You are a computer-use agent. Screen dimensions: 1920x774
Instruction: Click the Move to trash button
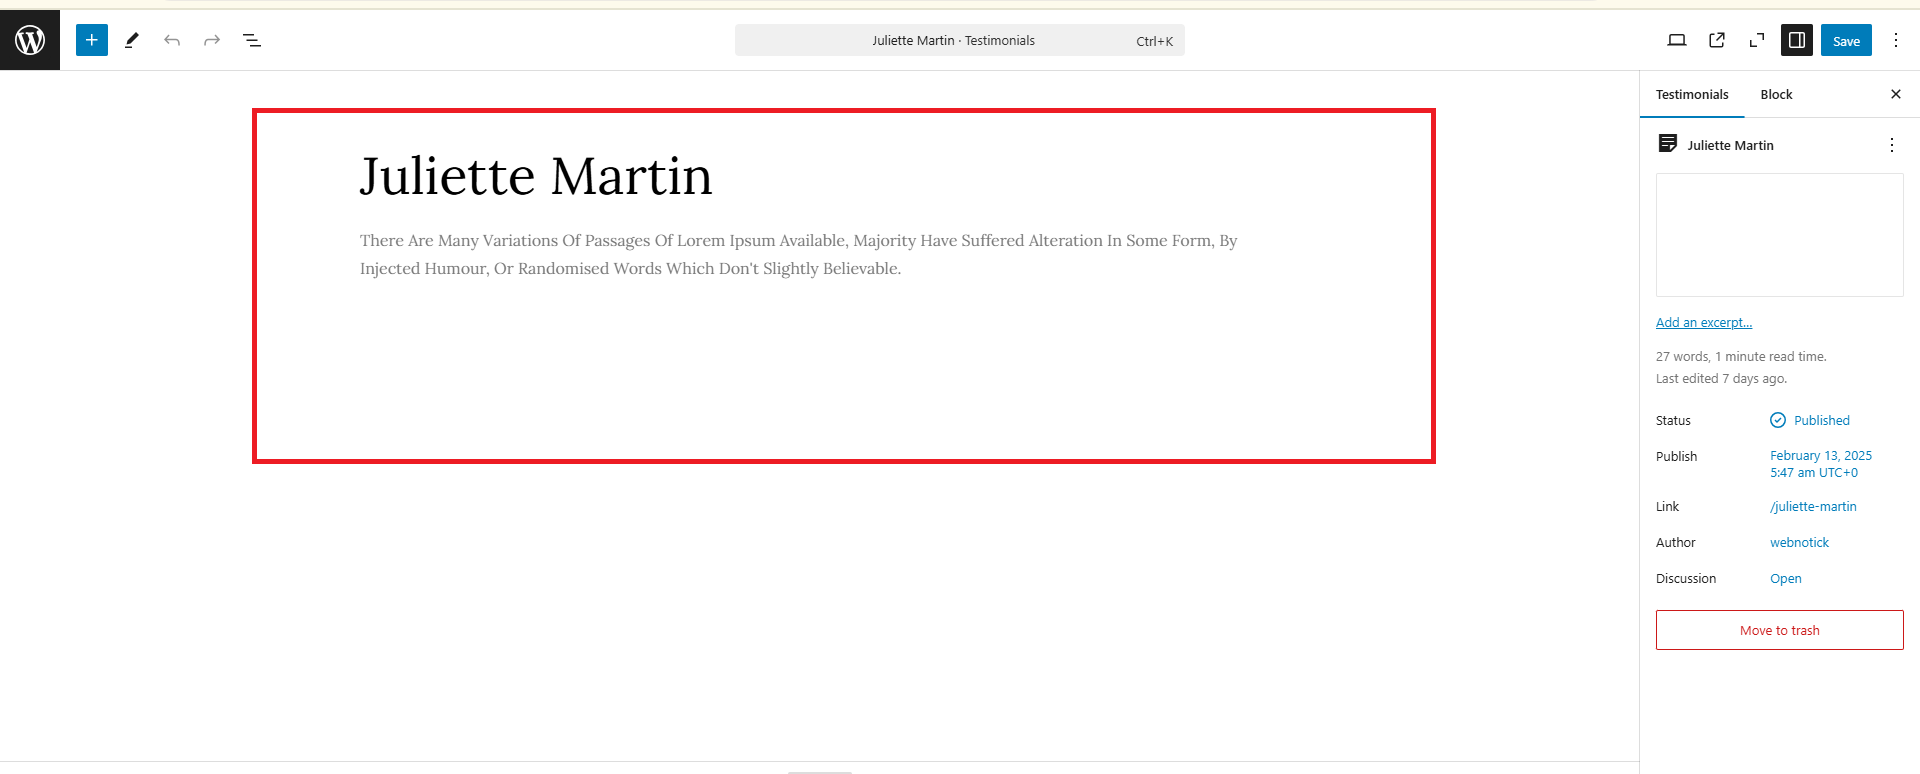coord(1779,630)
